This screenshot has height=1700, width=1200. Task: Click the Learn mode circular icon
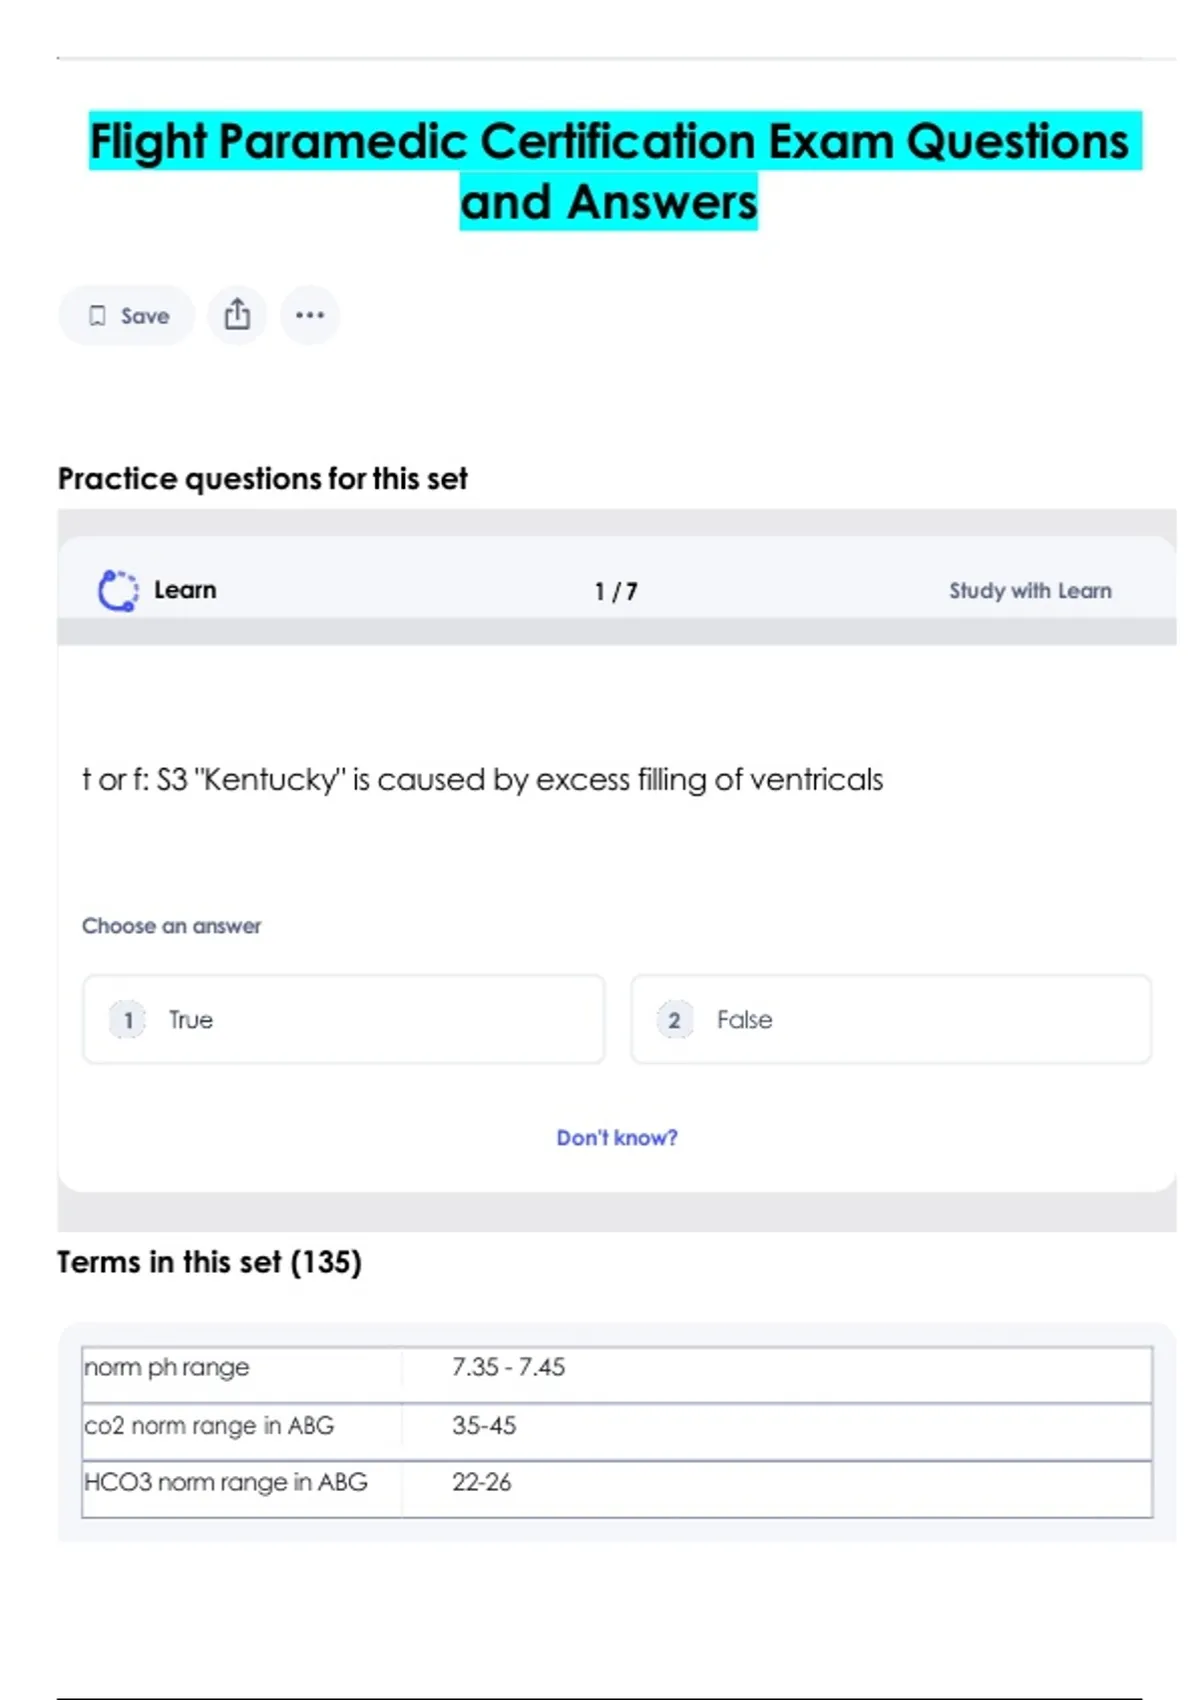[x=118, y=591]
